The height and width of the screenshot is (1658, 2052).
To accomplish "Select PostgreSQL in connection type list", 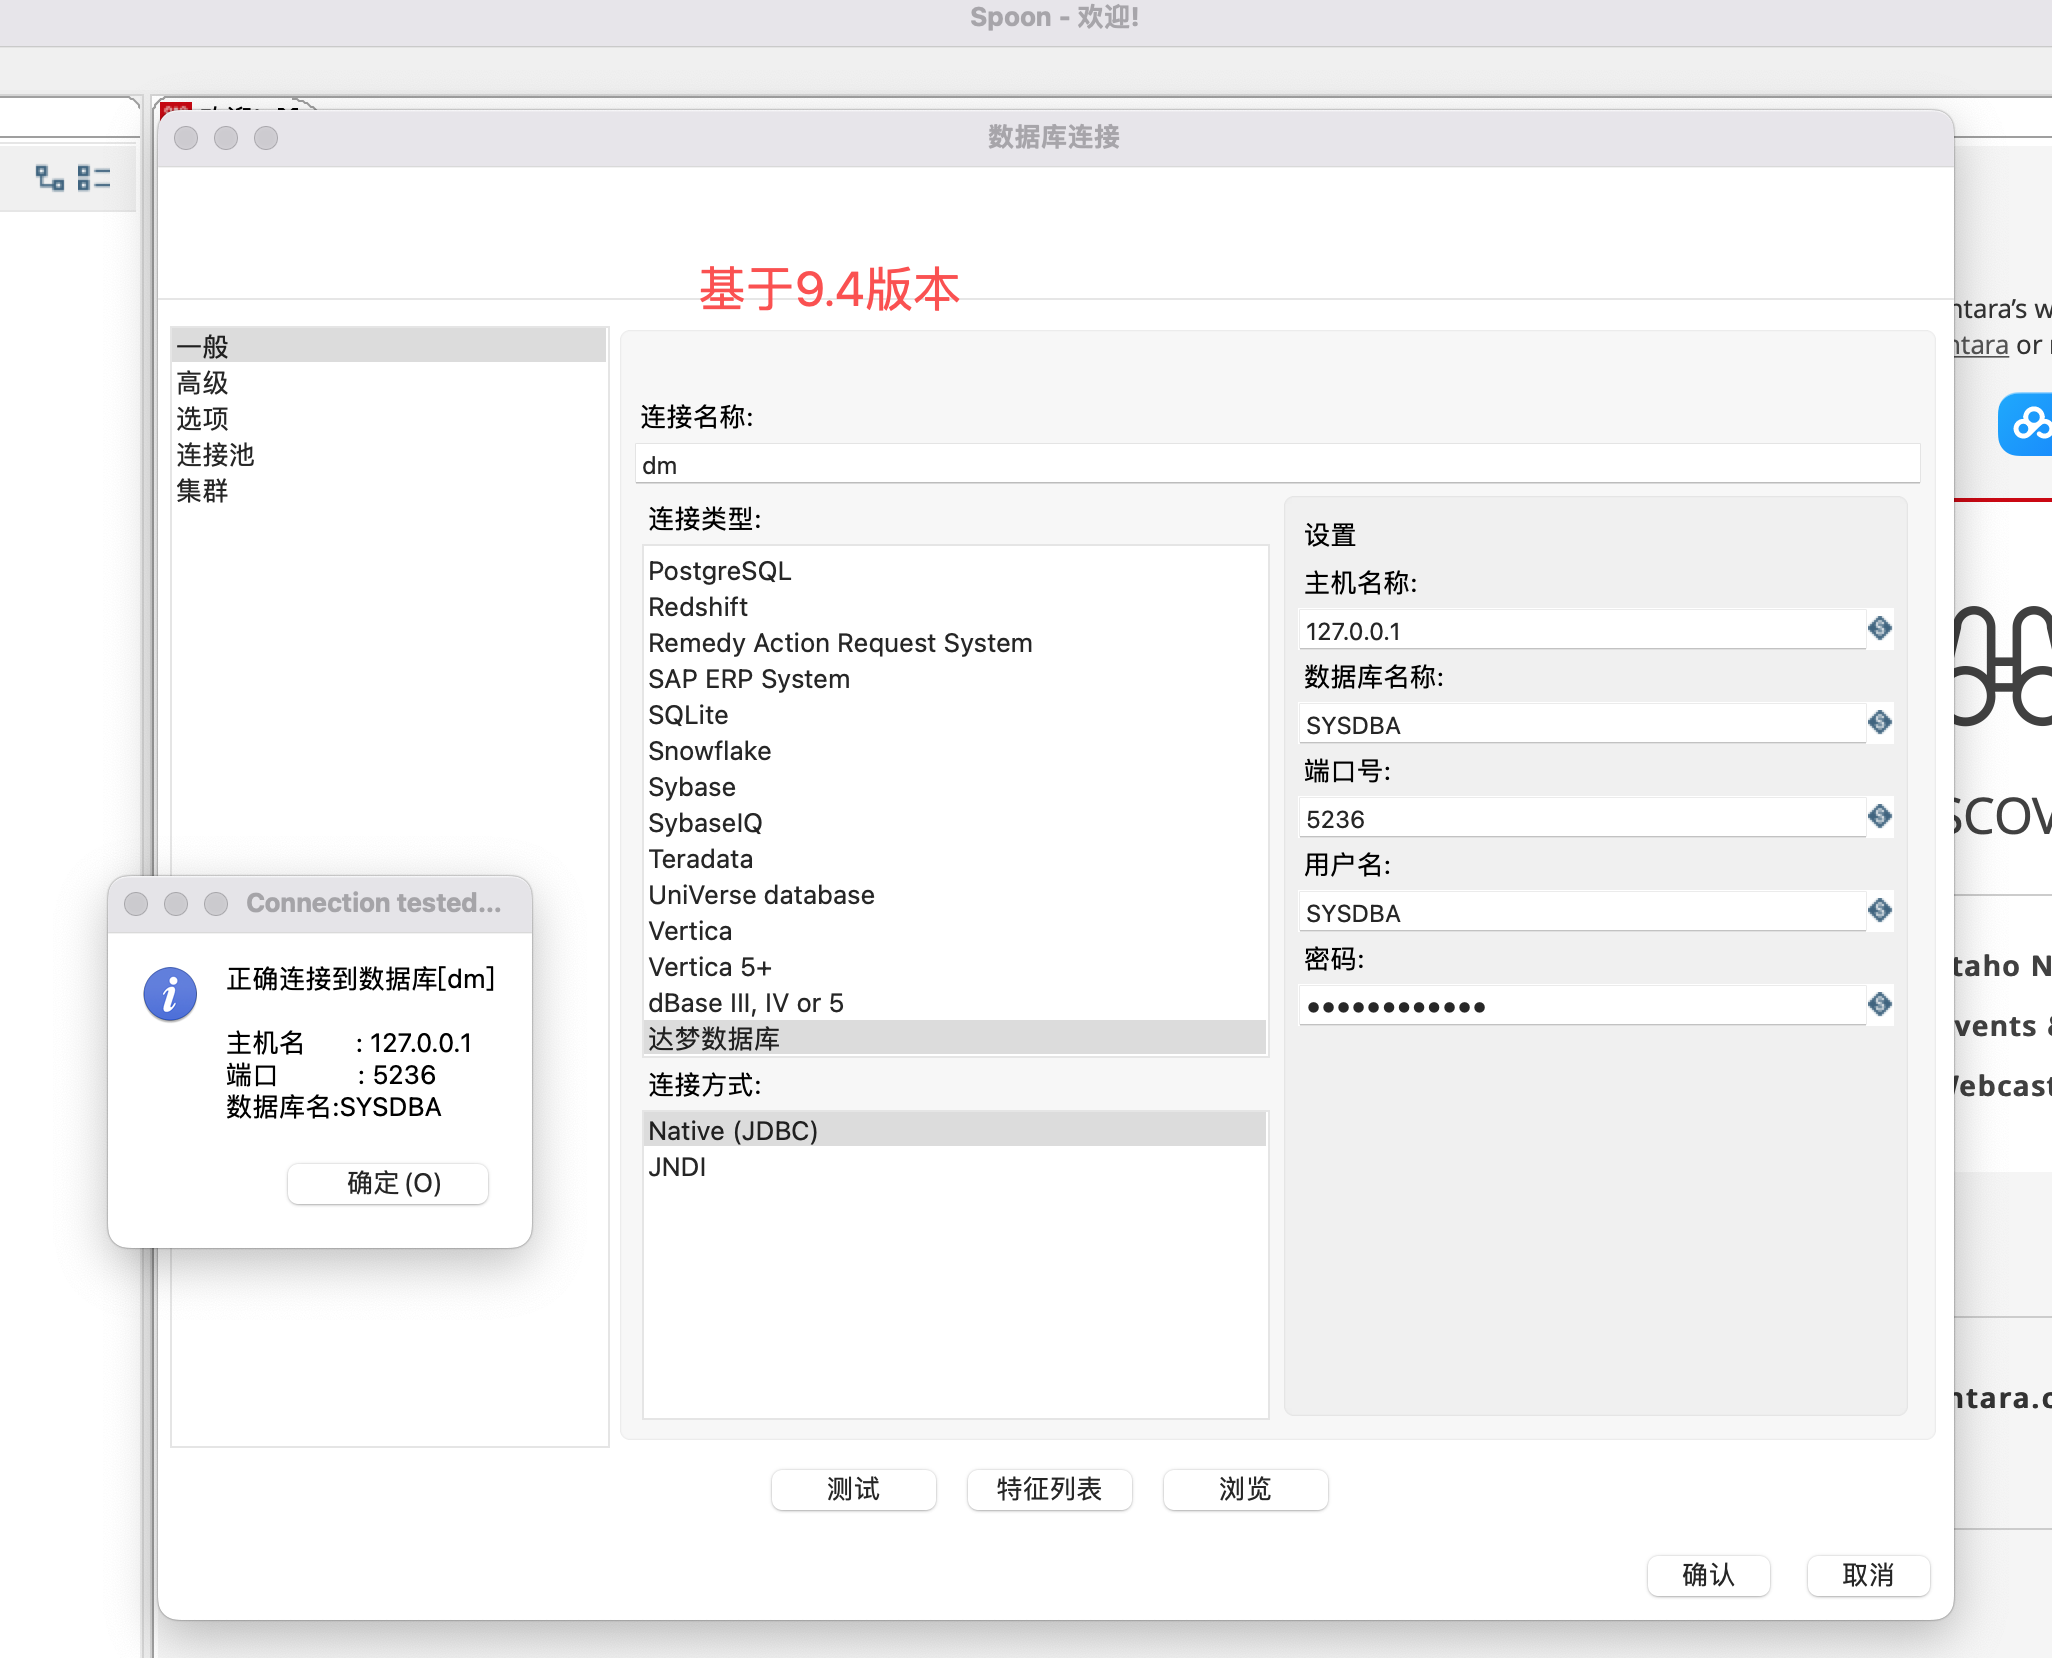I will coord(719,571).
